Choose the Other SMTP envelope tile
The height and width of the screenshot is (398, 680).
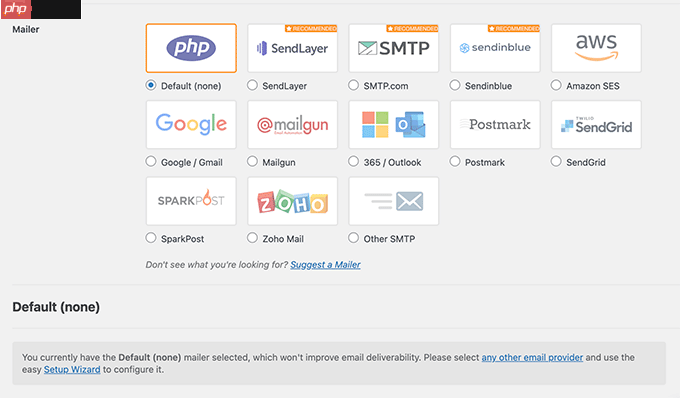coord(394,201)
